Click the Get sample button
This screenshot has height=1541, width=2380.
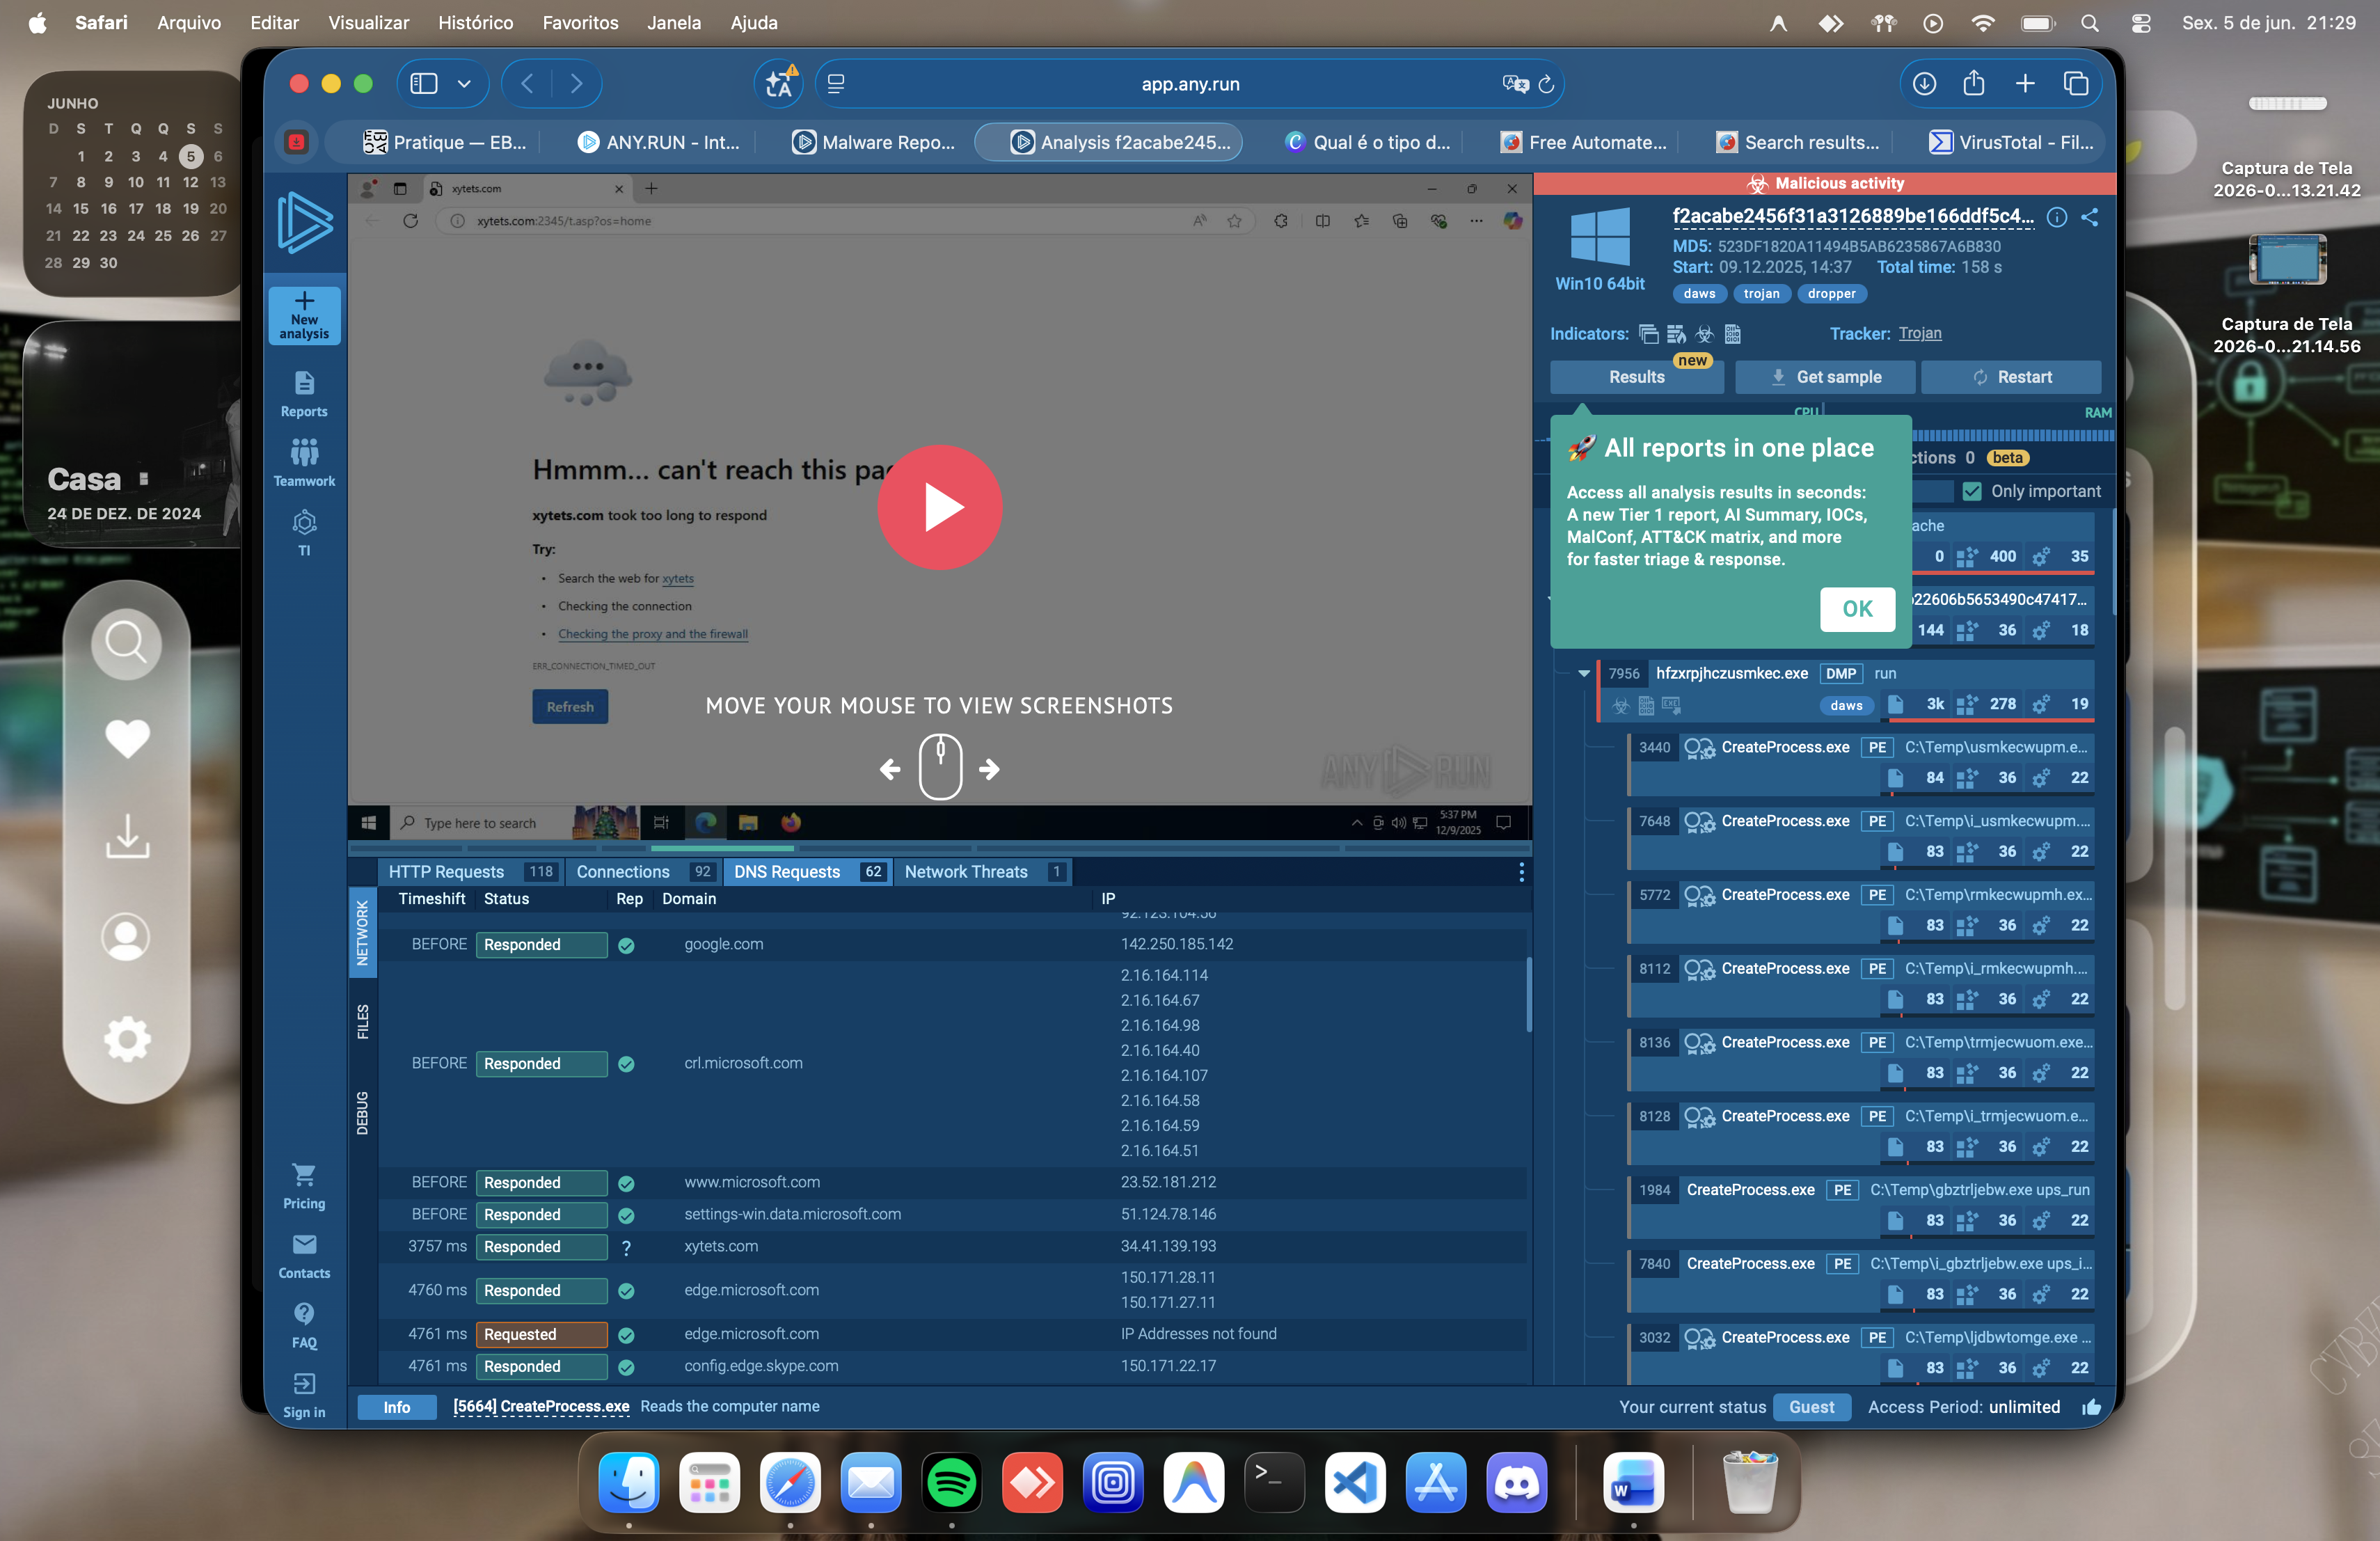(x=1825, y=377)
